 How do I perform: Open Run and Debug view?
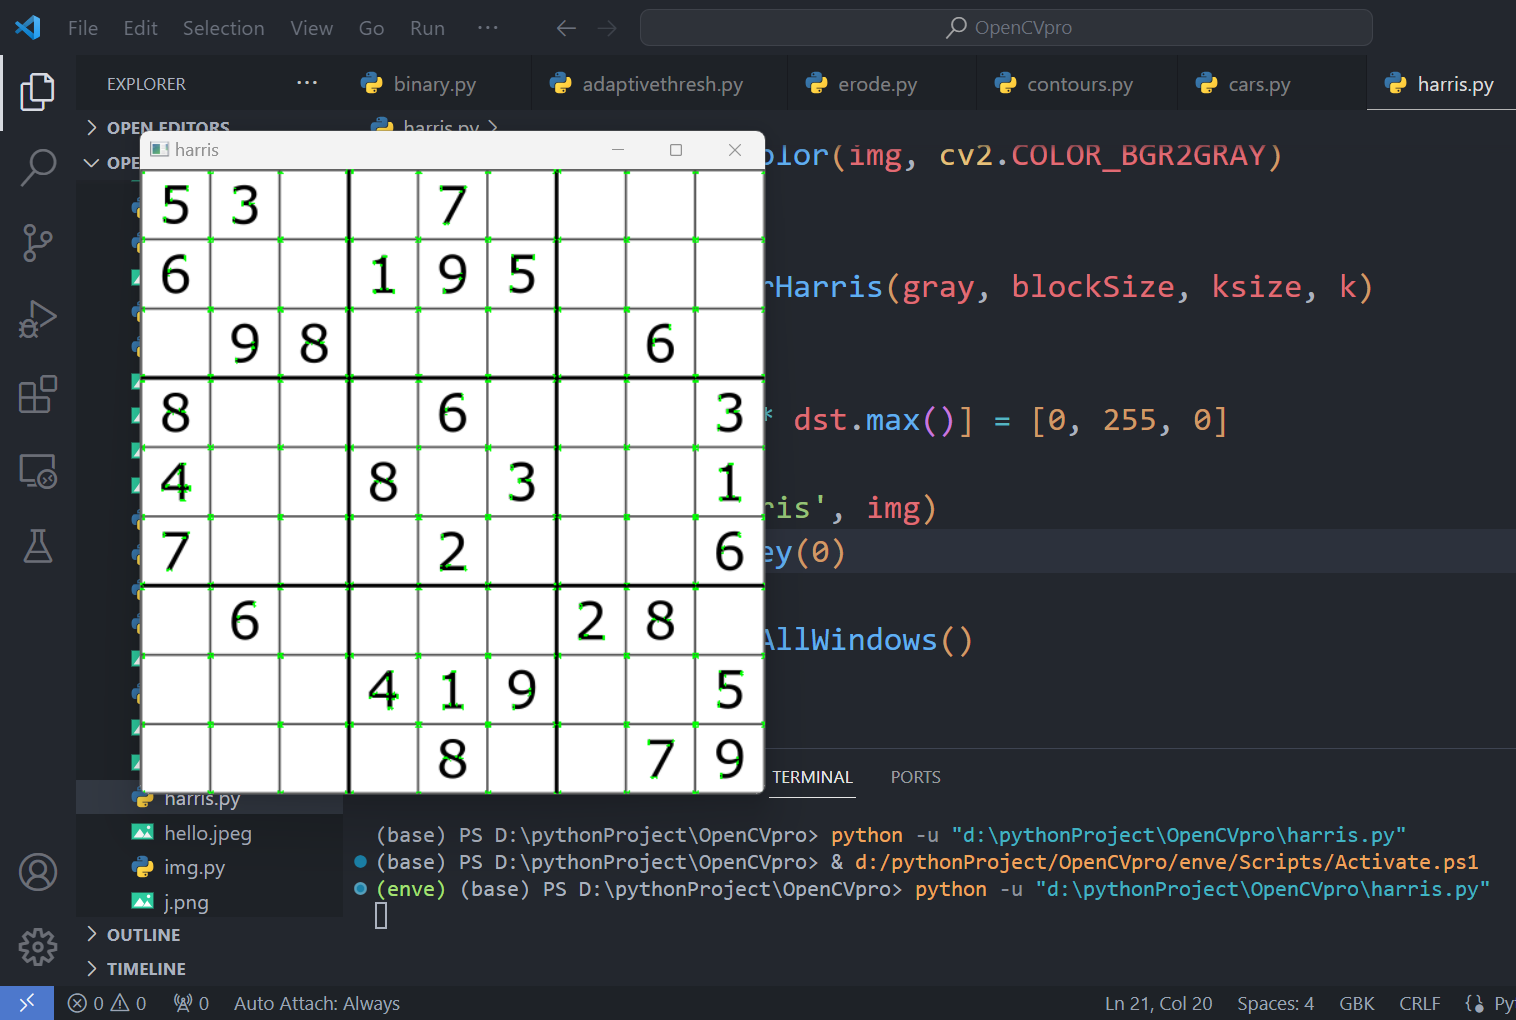[x=38, y=319]
